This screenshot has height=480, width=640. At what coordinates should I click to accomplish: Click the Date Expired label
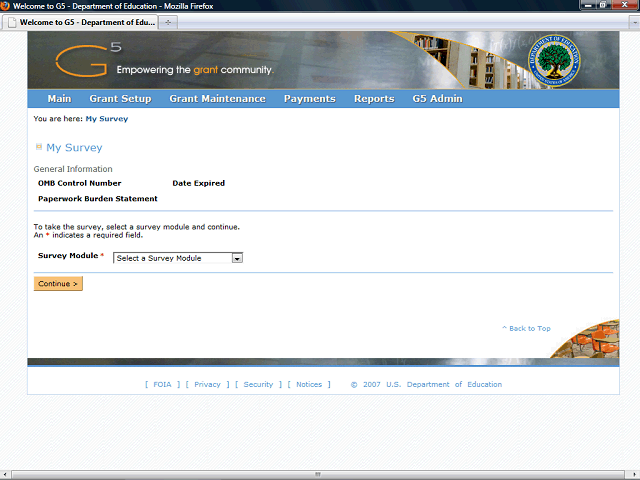pyautogui.click(x=198, y=183)
